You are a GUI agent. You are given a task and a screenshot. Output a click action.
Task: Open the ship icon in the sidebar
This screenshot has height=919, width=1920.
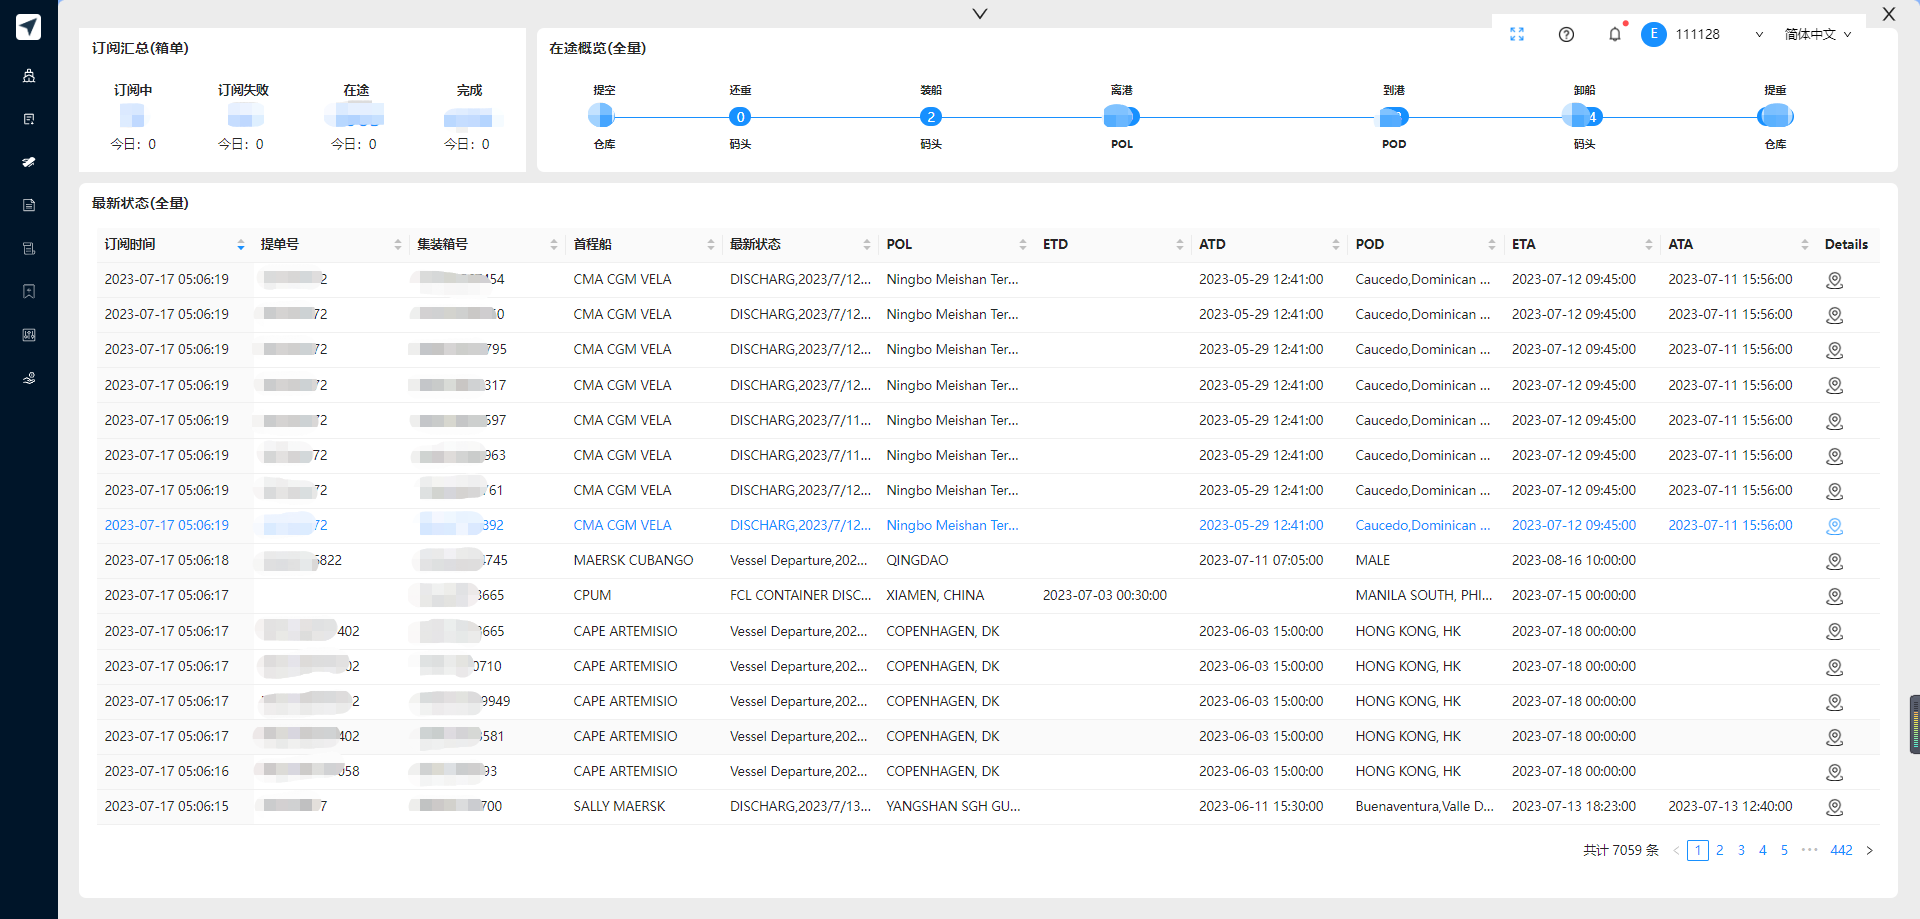coord(29,75)
